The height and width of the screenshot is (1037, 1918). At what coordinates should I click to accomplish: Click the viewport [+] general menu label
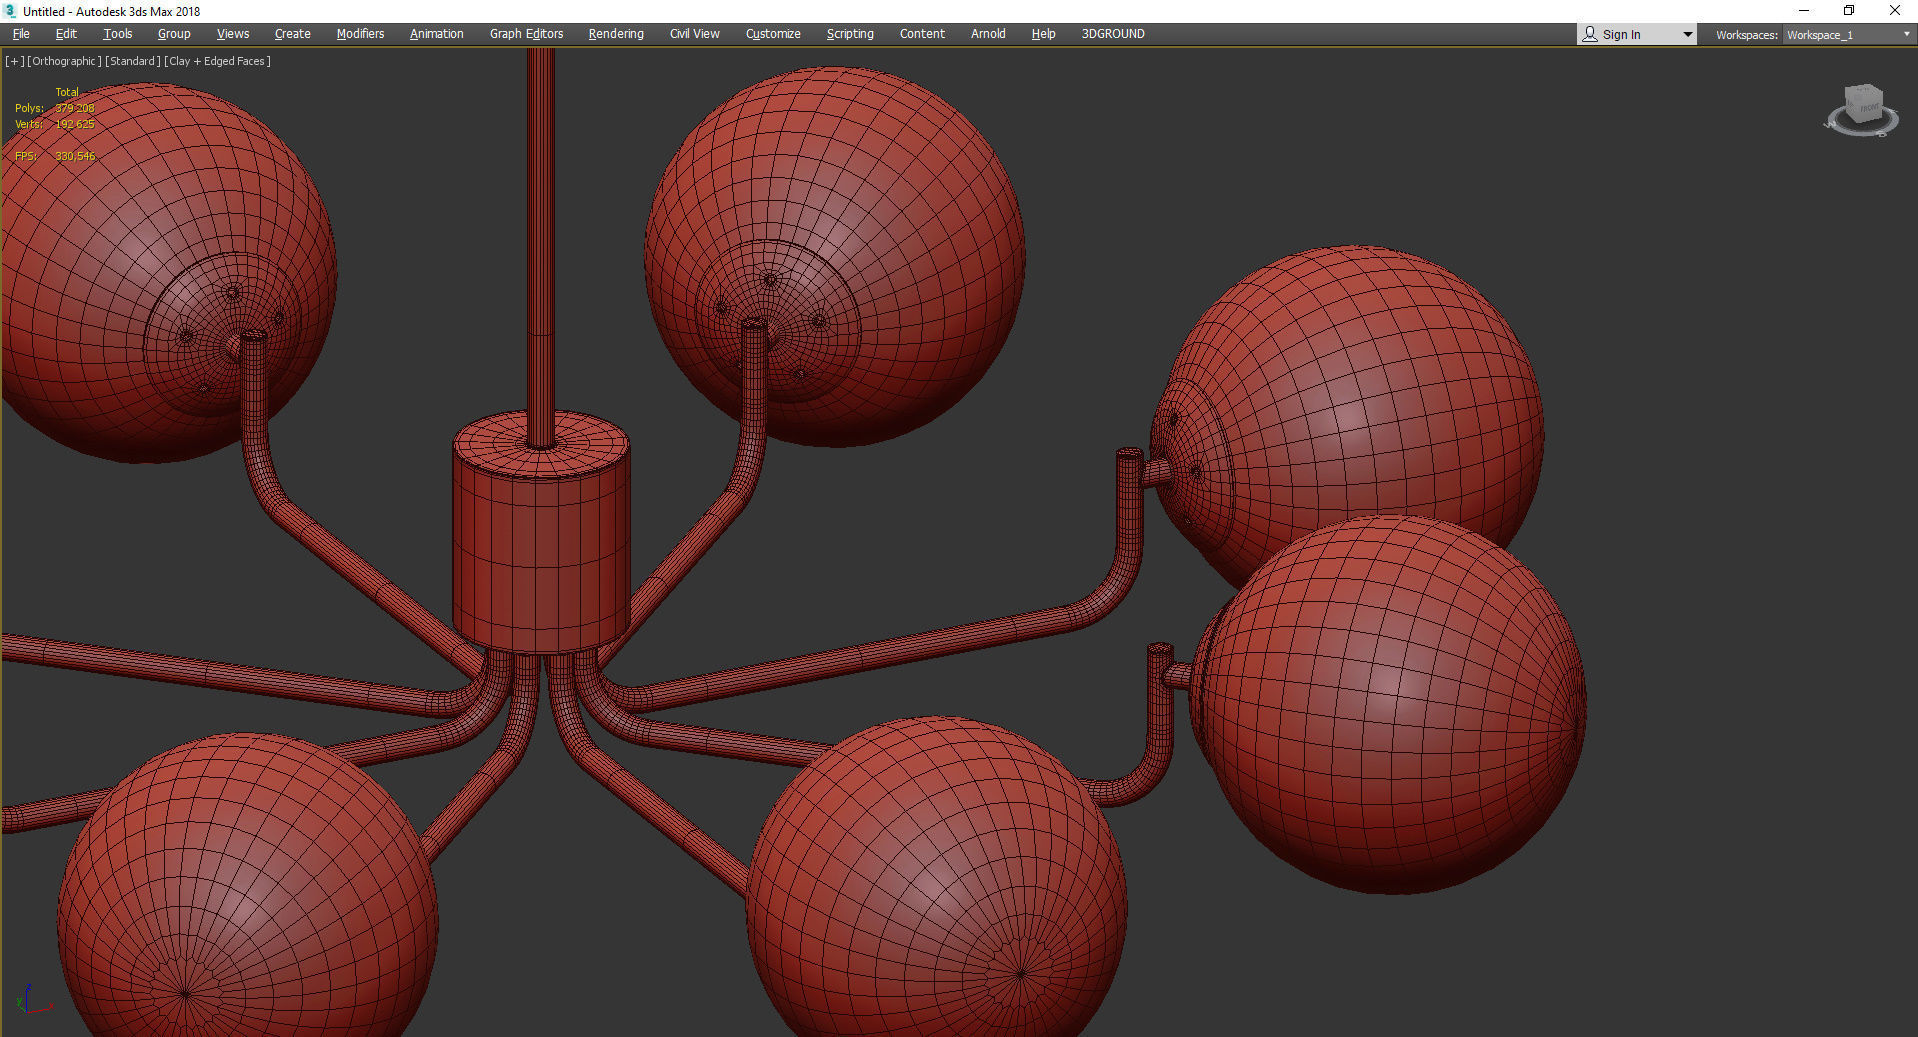tap(15, 61)
